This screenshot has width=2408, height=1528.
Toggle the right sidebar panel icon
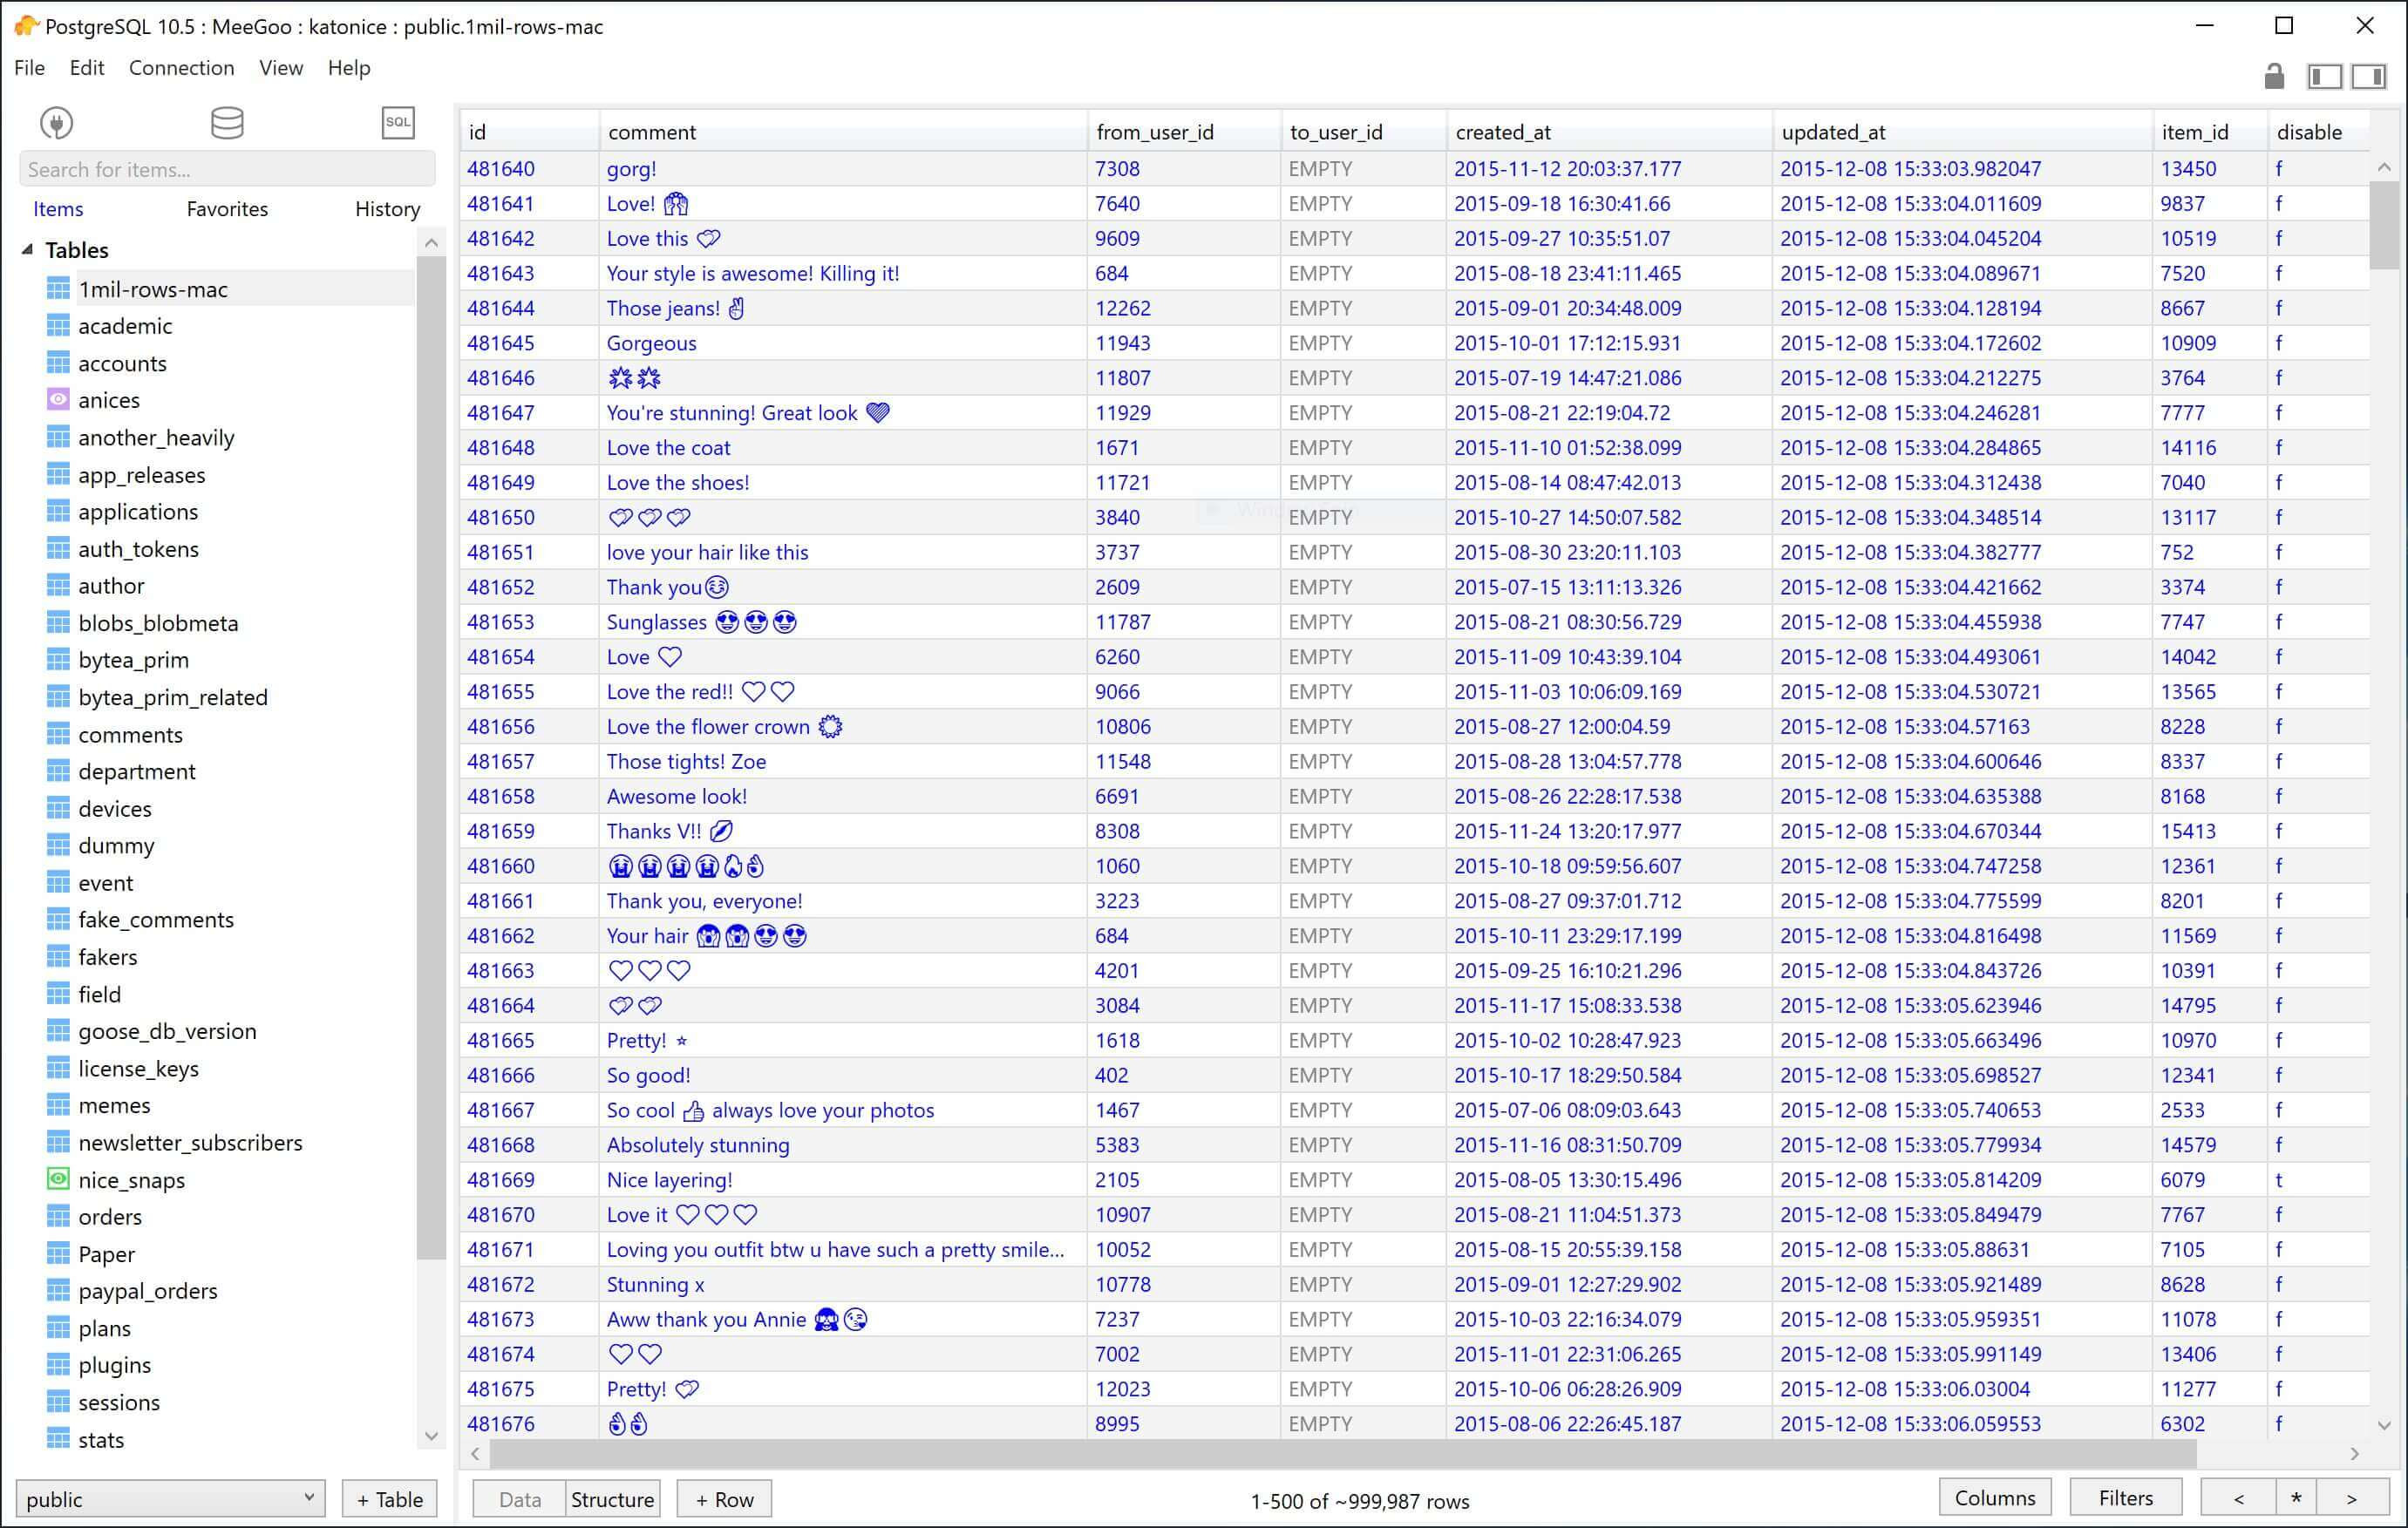[2369, 76]
